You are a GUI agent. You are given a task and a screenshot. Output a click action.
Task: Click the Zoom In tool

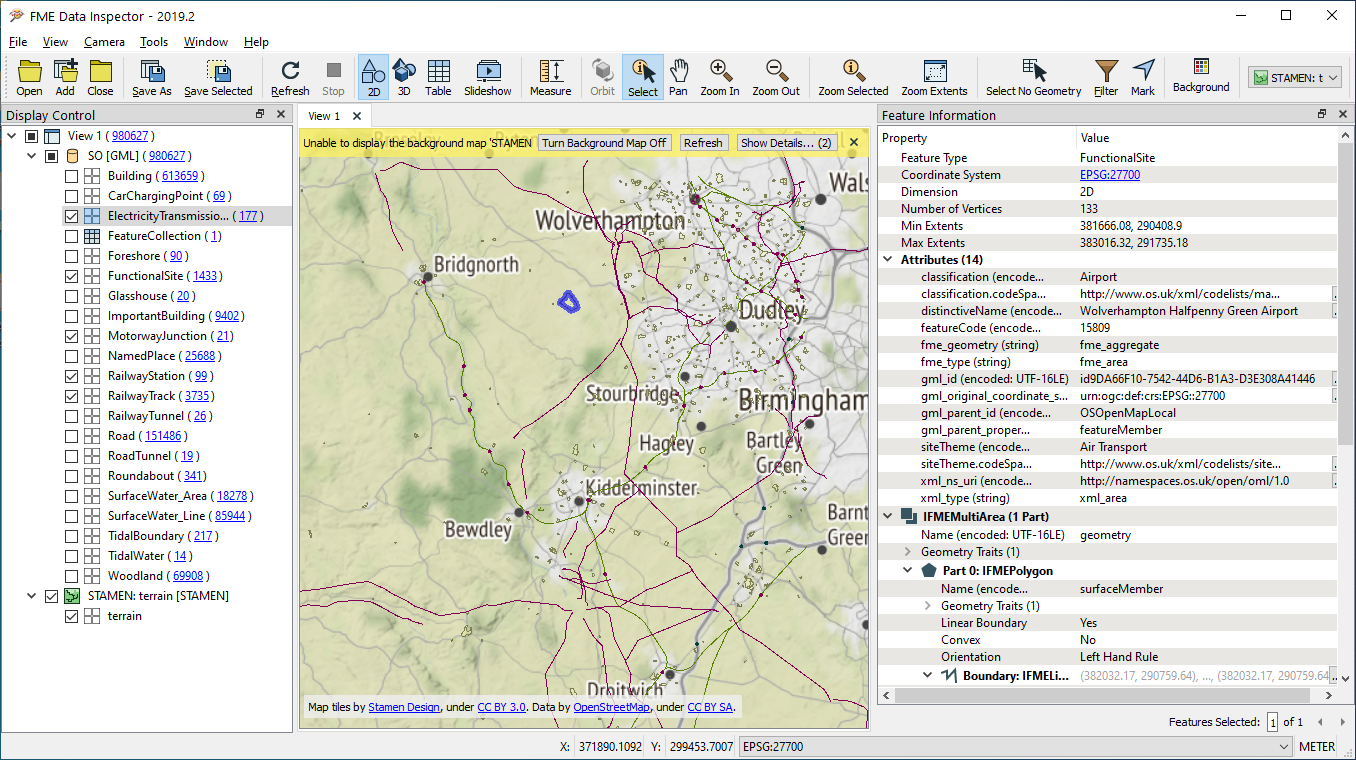720,78
